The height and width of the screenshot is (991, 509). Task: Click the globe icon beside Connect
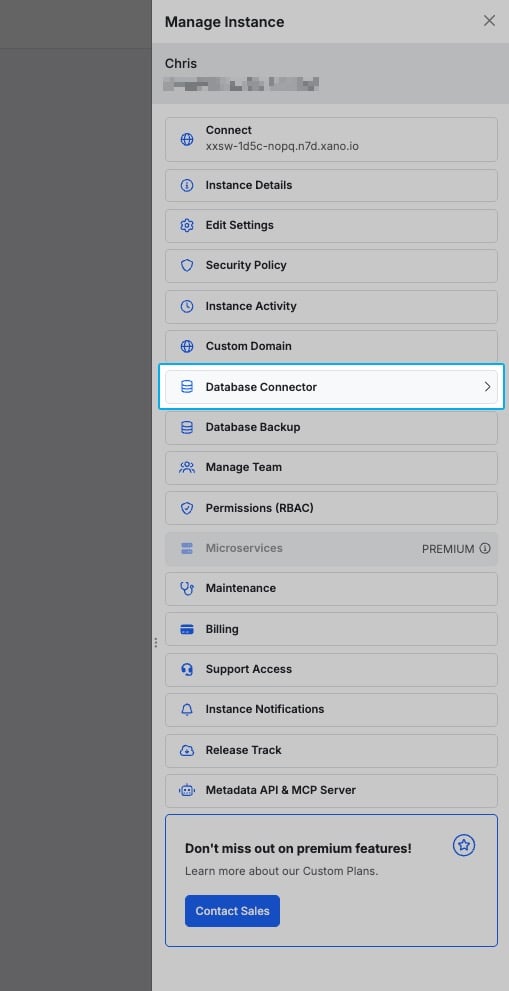tap(187, 140)
